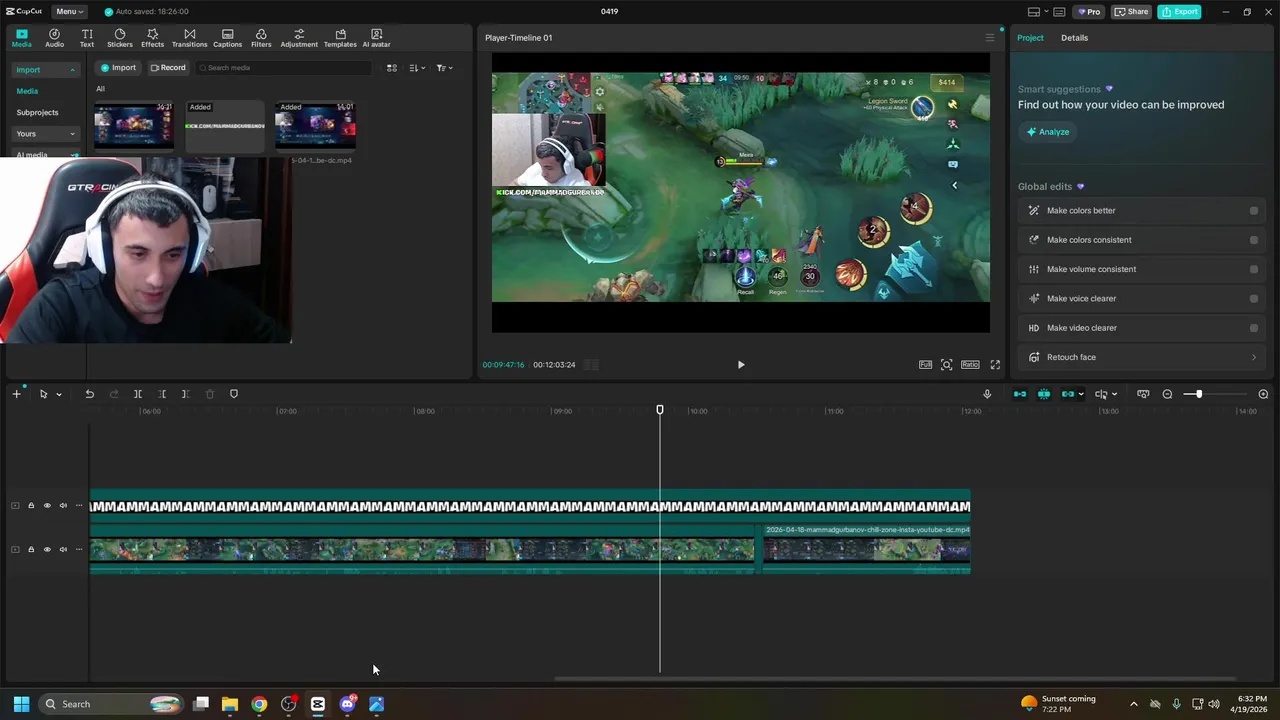Click the timeline zoom slider
The height and width of the screenshot is (720, 1280).
[1199, 394]
